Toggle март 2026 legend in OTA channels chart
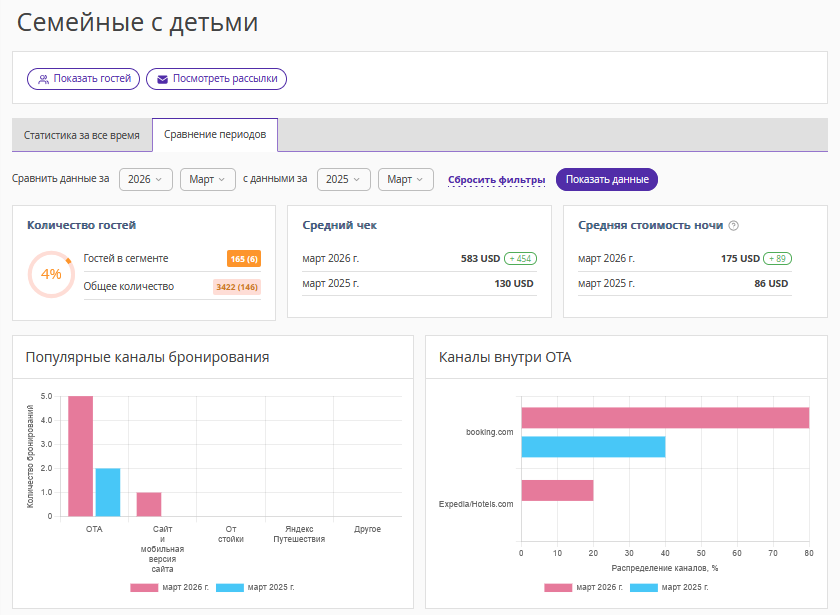This screenshot has height=615, width=840. coord(581,588)
